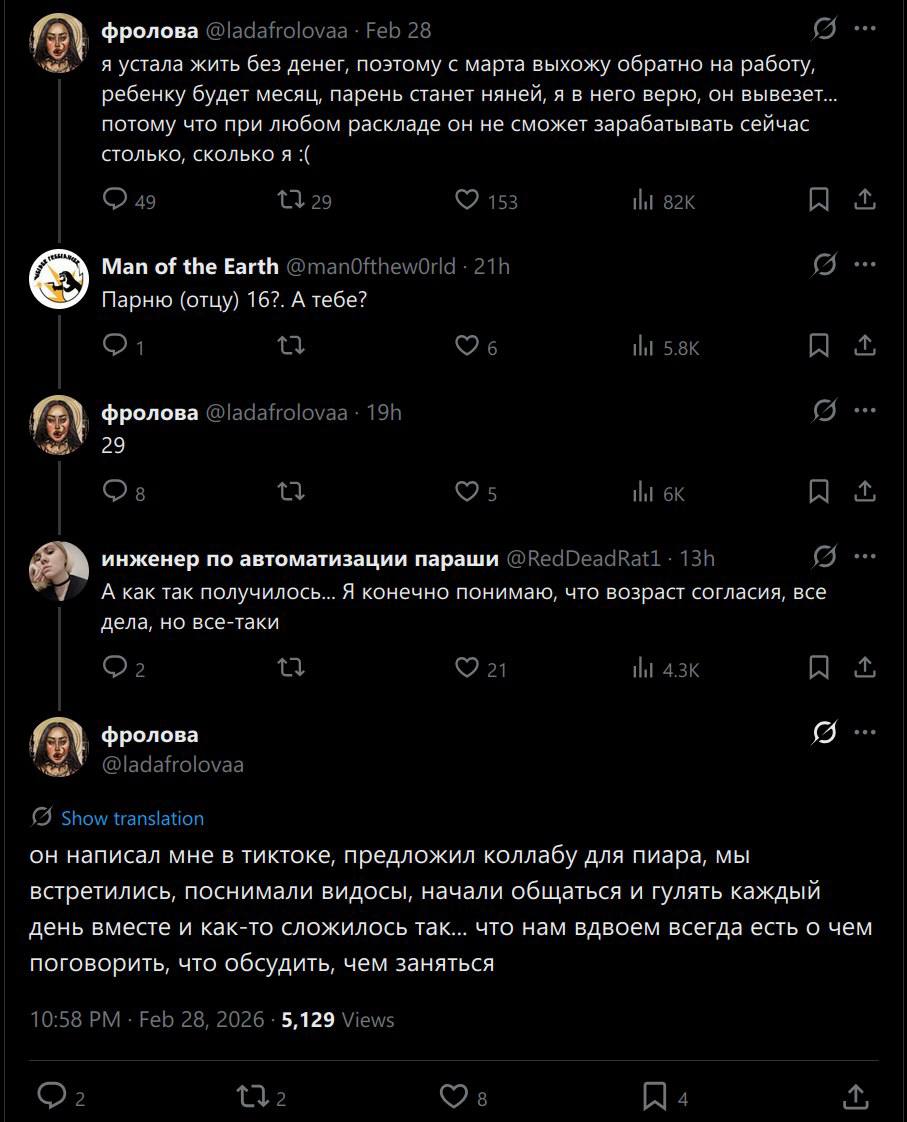Share the tweet from RedDeadRat1
Viewport: 907px width, 1122px height.
(x=865, y=668)
